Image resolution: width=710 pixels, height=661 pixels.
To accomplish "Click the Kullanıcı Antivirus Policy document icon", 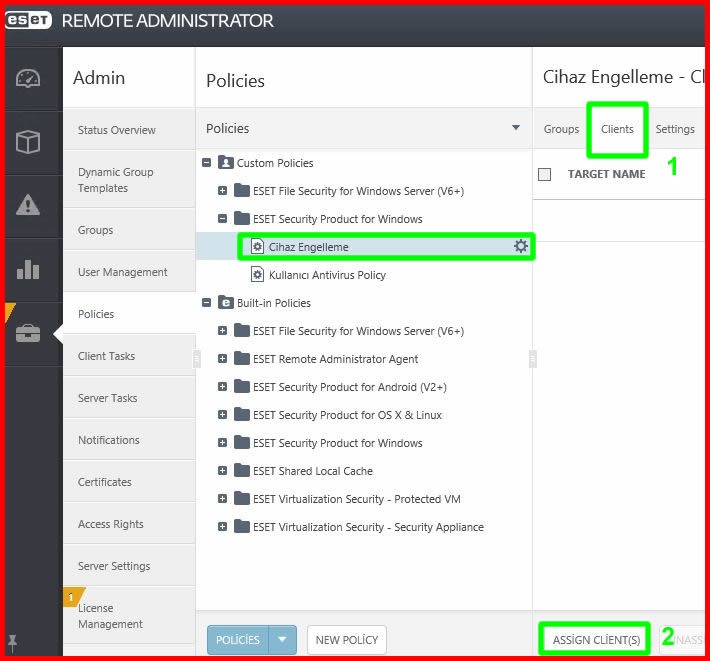I will [257, 275].
